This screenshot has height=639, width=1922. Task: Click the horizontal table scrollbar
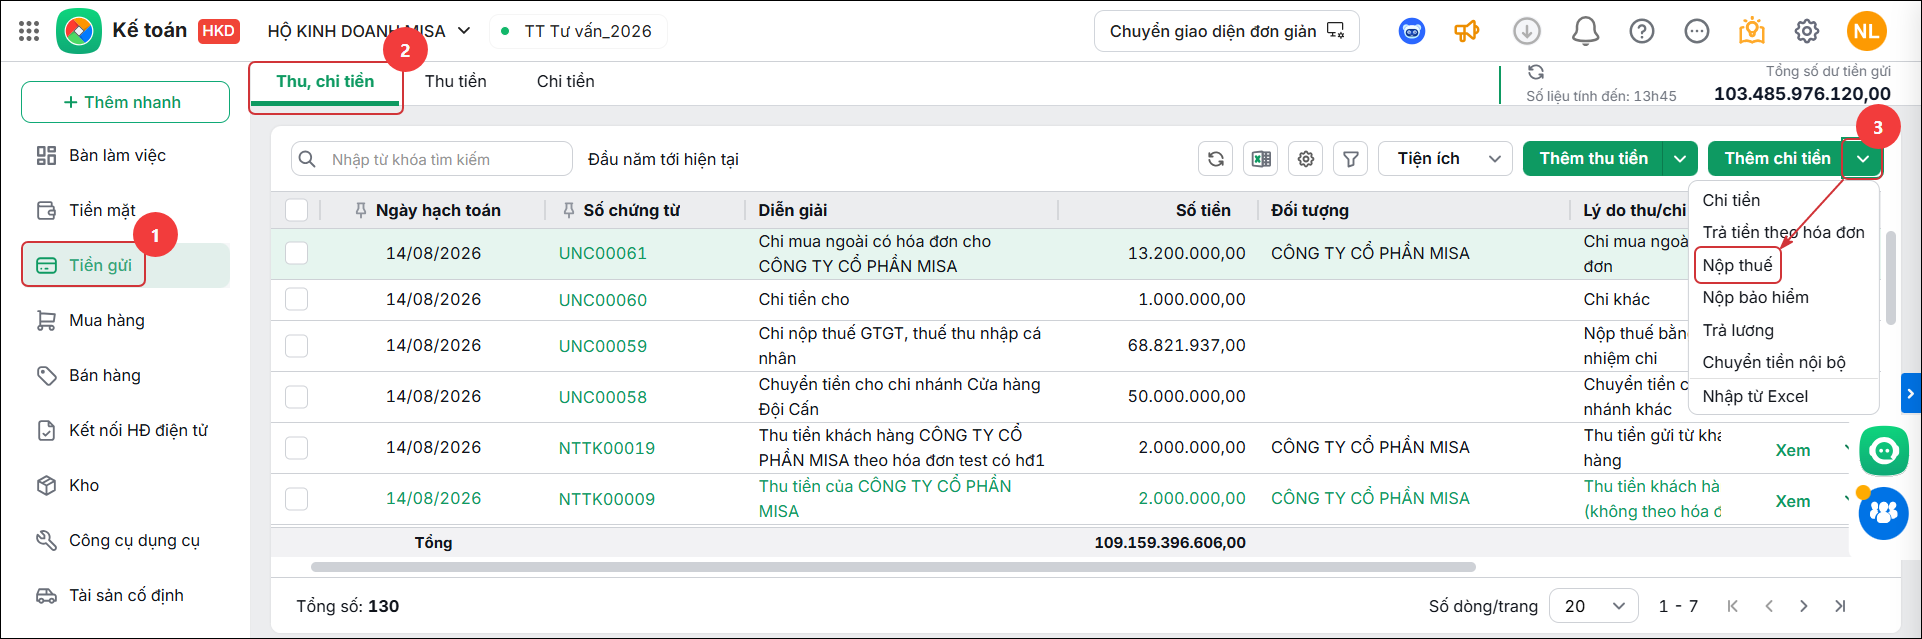[x=893, y=567]
